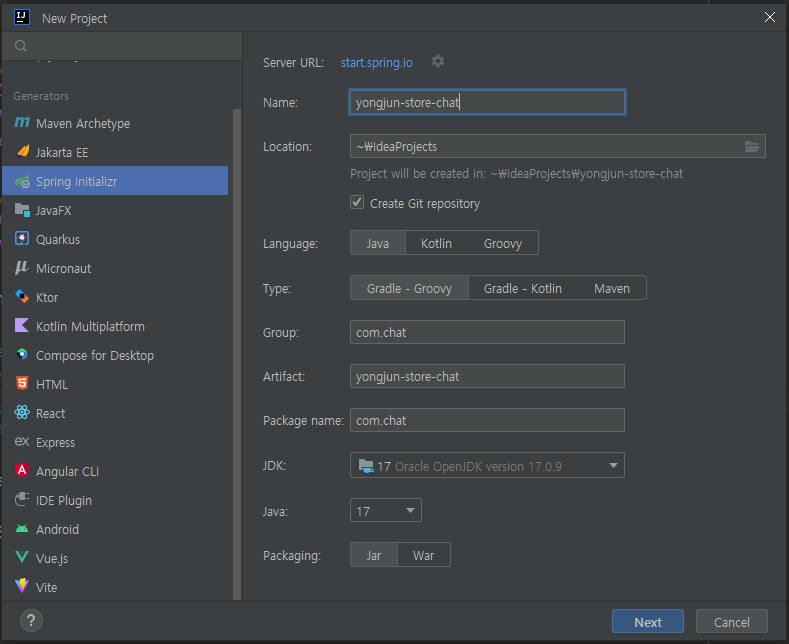The width and height of the screenshot is (789, 644).
Task: Click the Cancel button
Action: pyautogui.click(x=732, y=622)
